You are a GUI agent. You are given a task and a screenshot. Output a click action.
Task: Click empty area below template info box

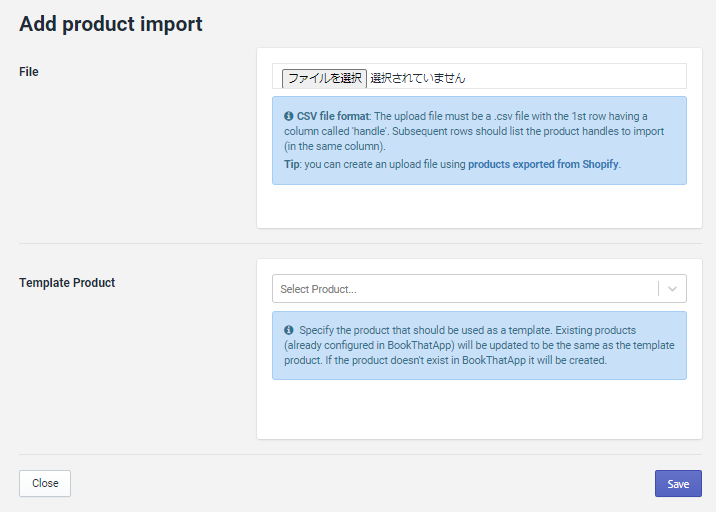(x=479, y=409)
